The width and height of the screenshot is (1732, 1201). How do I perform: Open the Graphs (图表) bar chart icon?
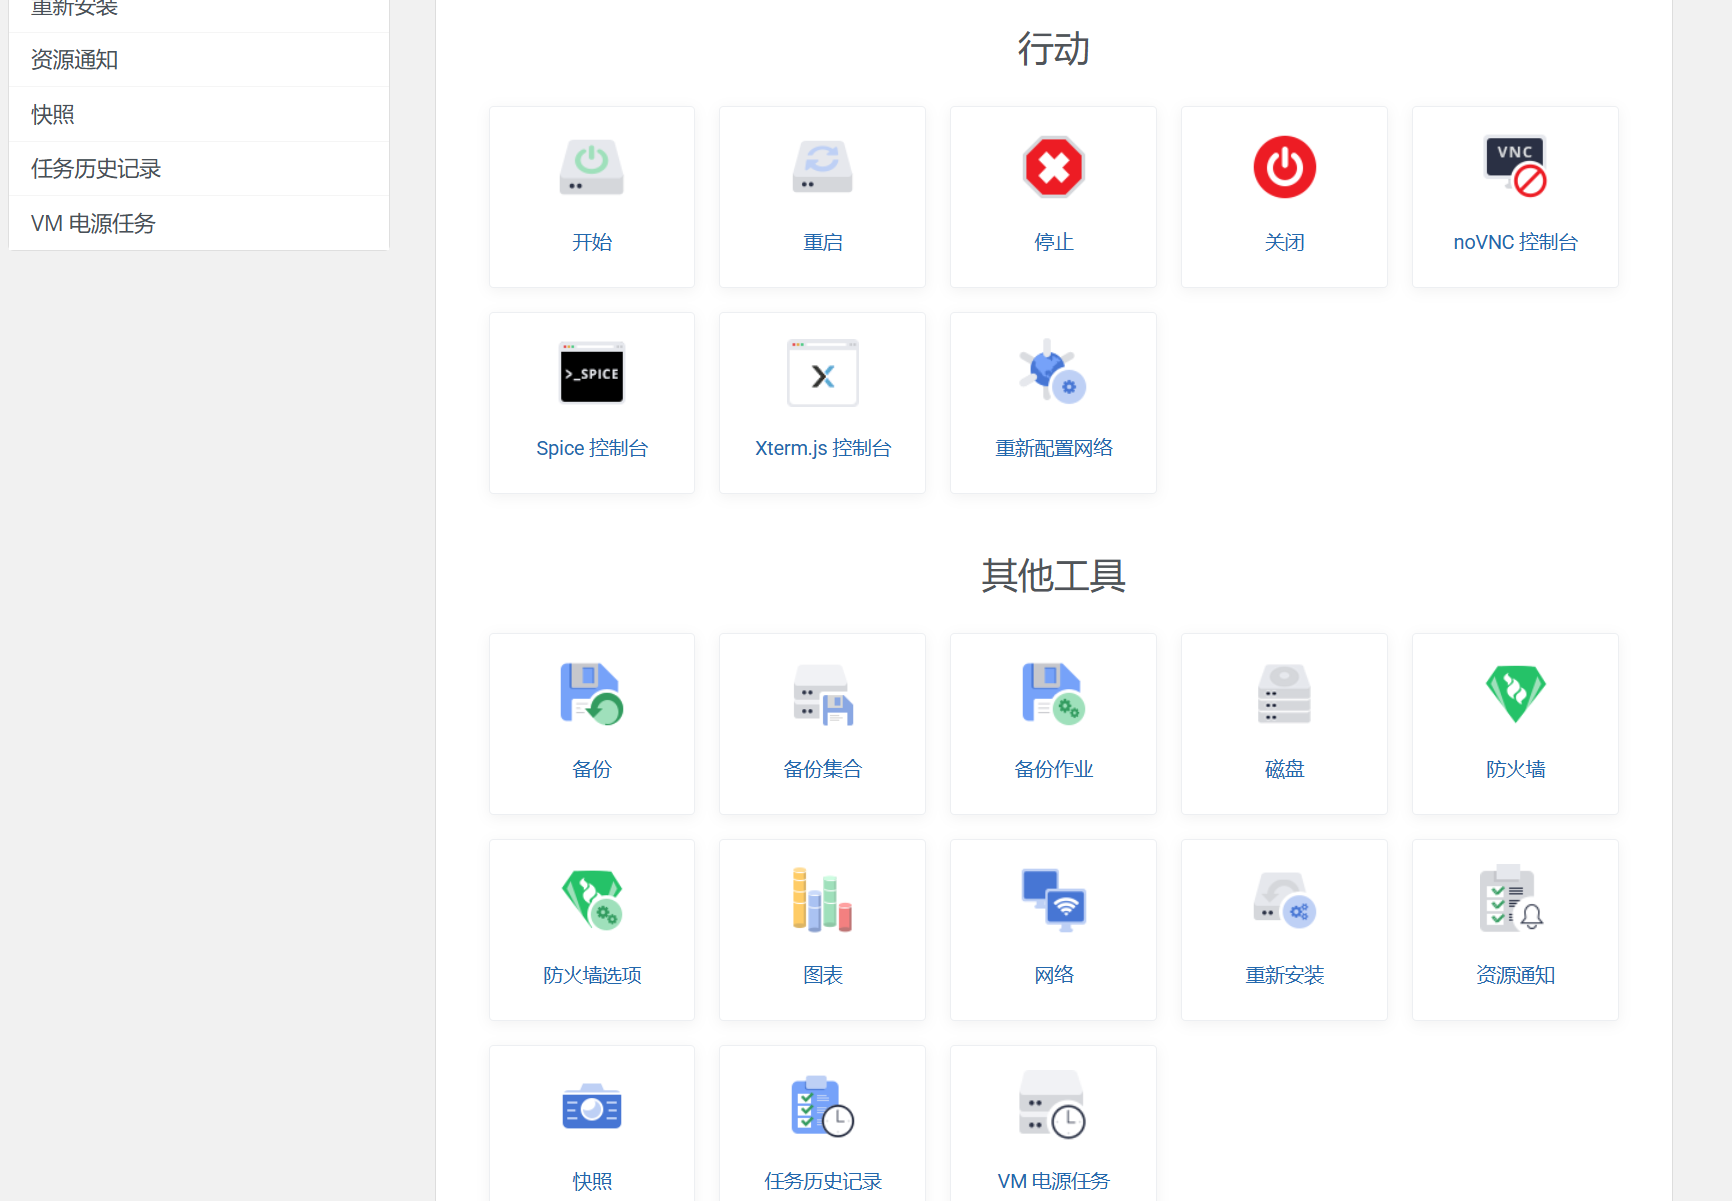[822, 900]
